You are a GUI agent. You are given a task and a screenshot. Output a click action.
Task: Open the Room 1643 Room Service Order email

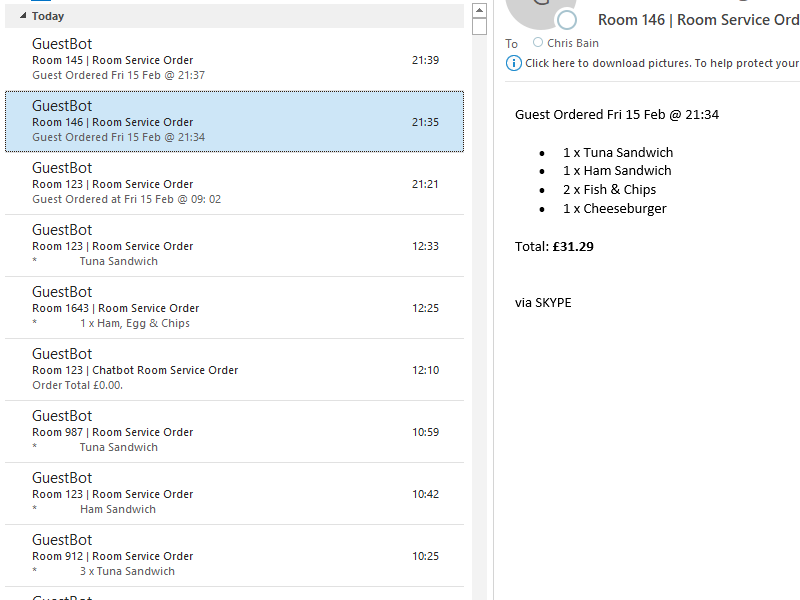(x=234, y=308)
